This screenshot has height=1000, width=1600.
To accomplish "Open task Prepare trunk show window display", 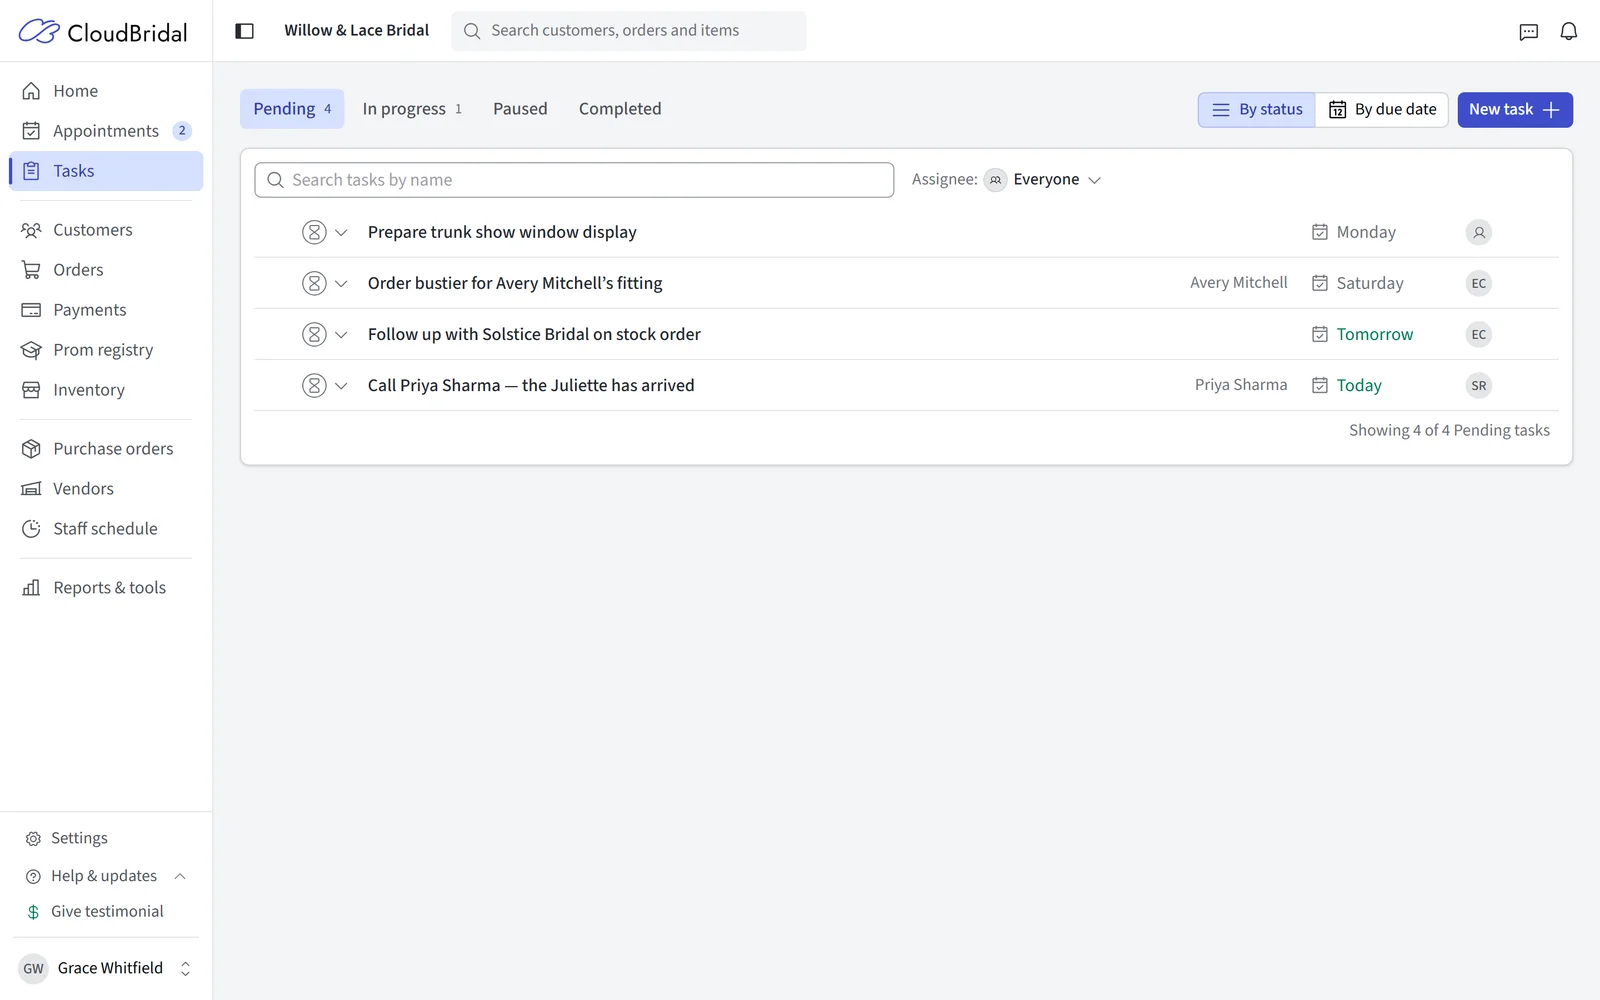I will pyautogui.click(x=502, y=232).
